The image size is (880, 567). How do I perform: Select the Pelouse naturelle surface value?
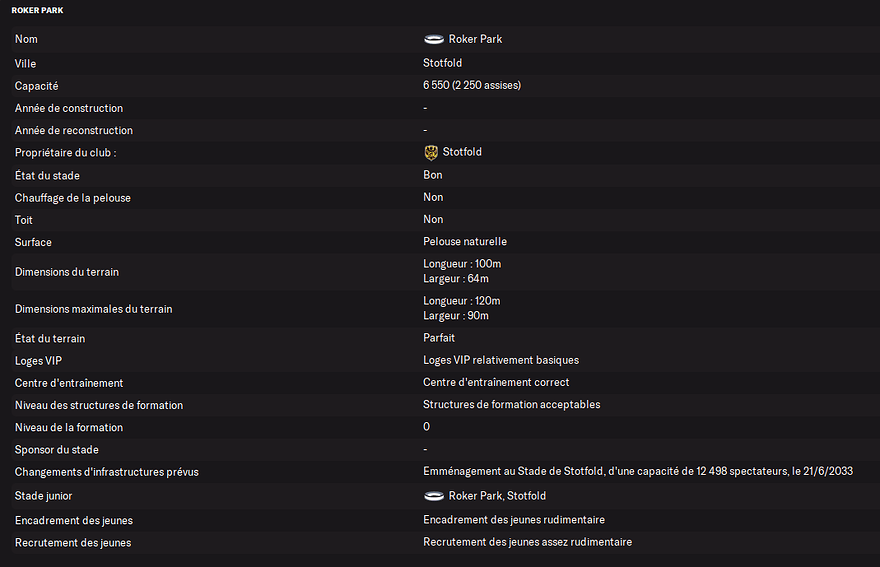[465, 241]
